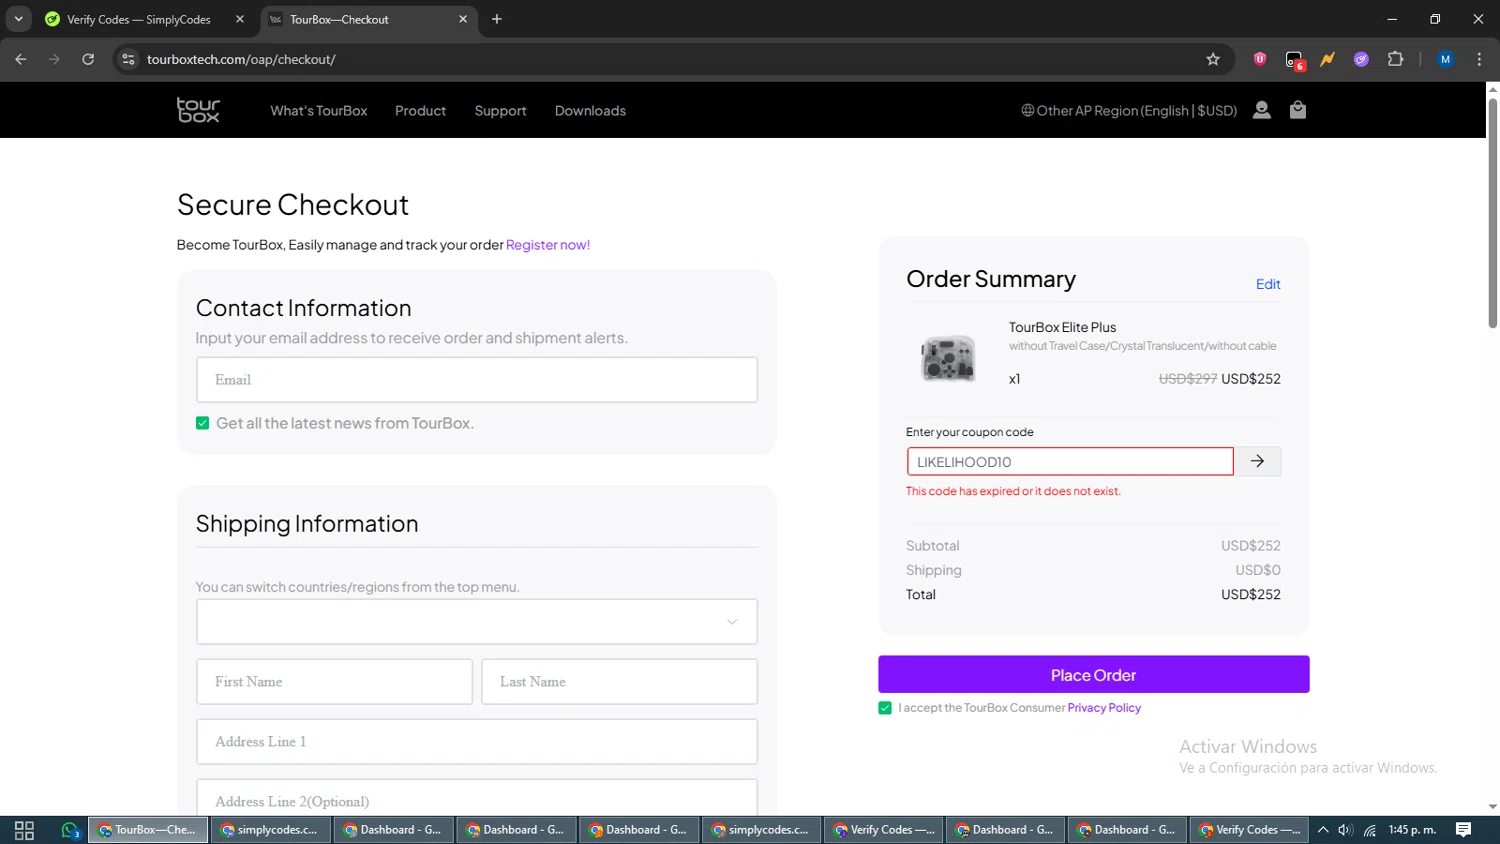
Task: Click the Place Order button
Action: [1093, 675]
